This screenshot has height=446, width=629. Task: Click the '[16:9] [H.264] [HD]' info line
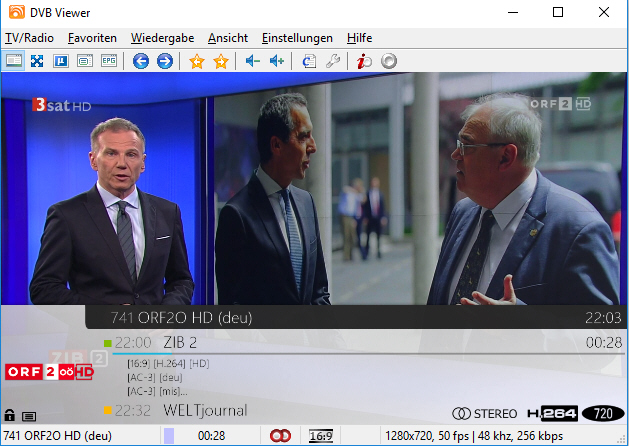coord(168,364)
